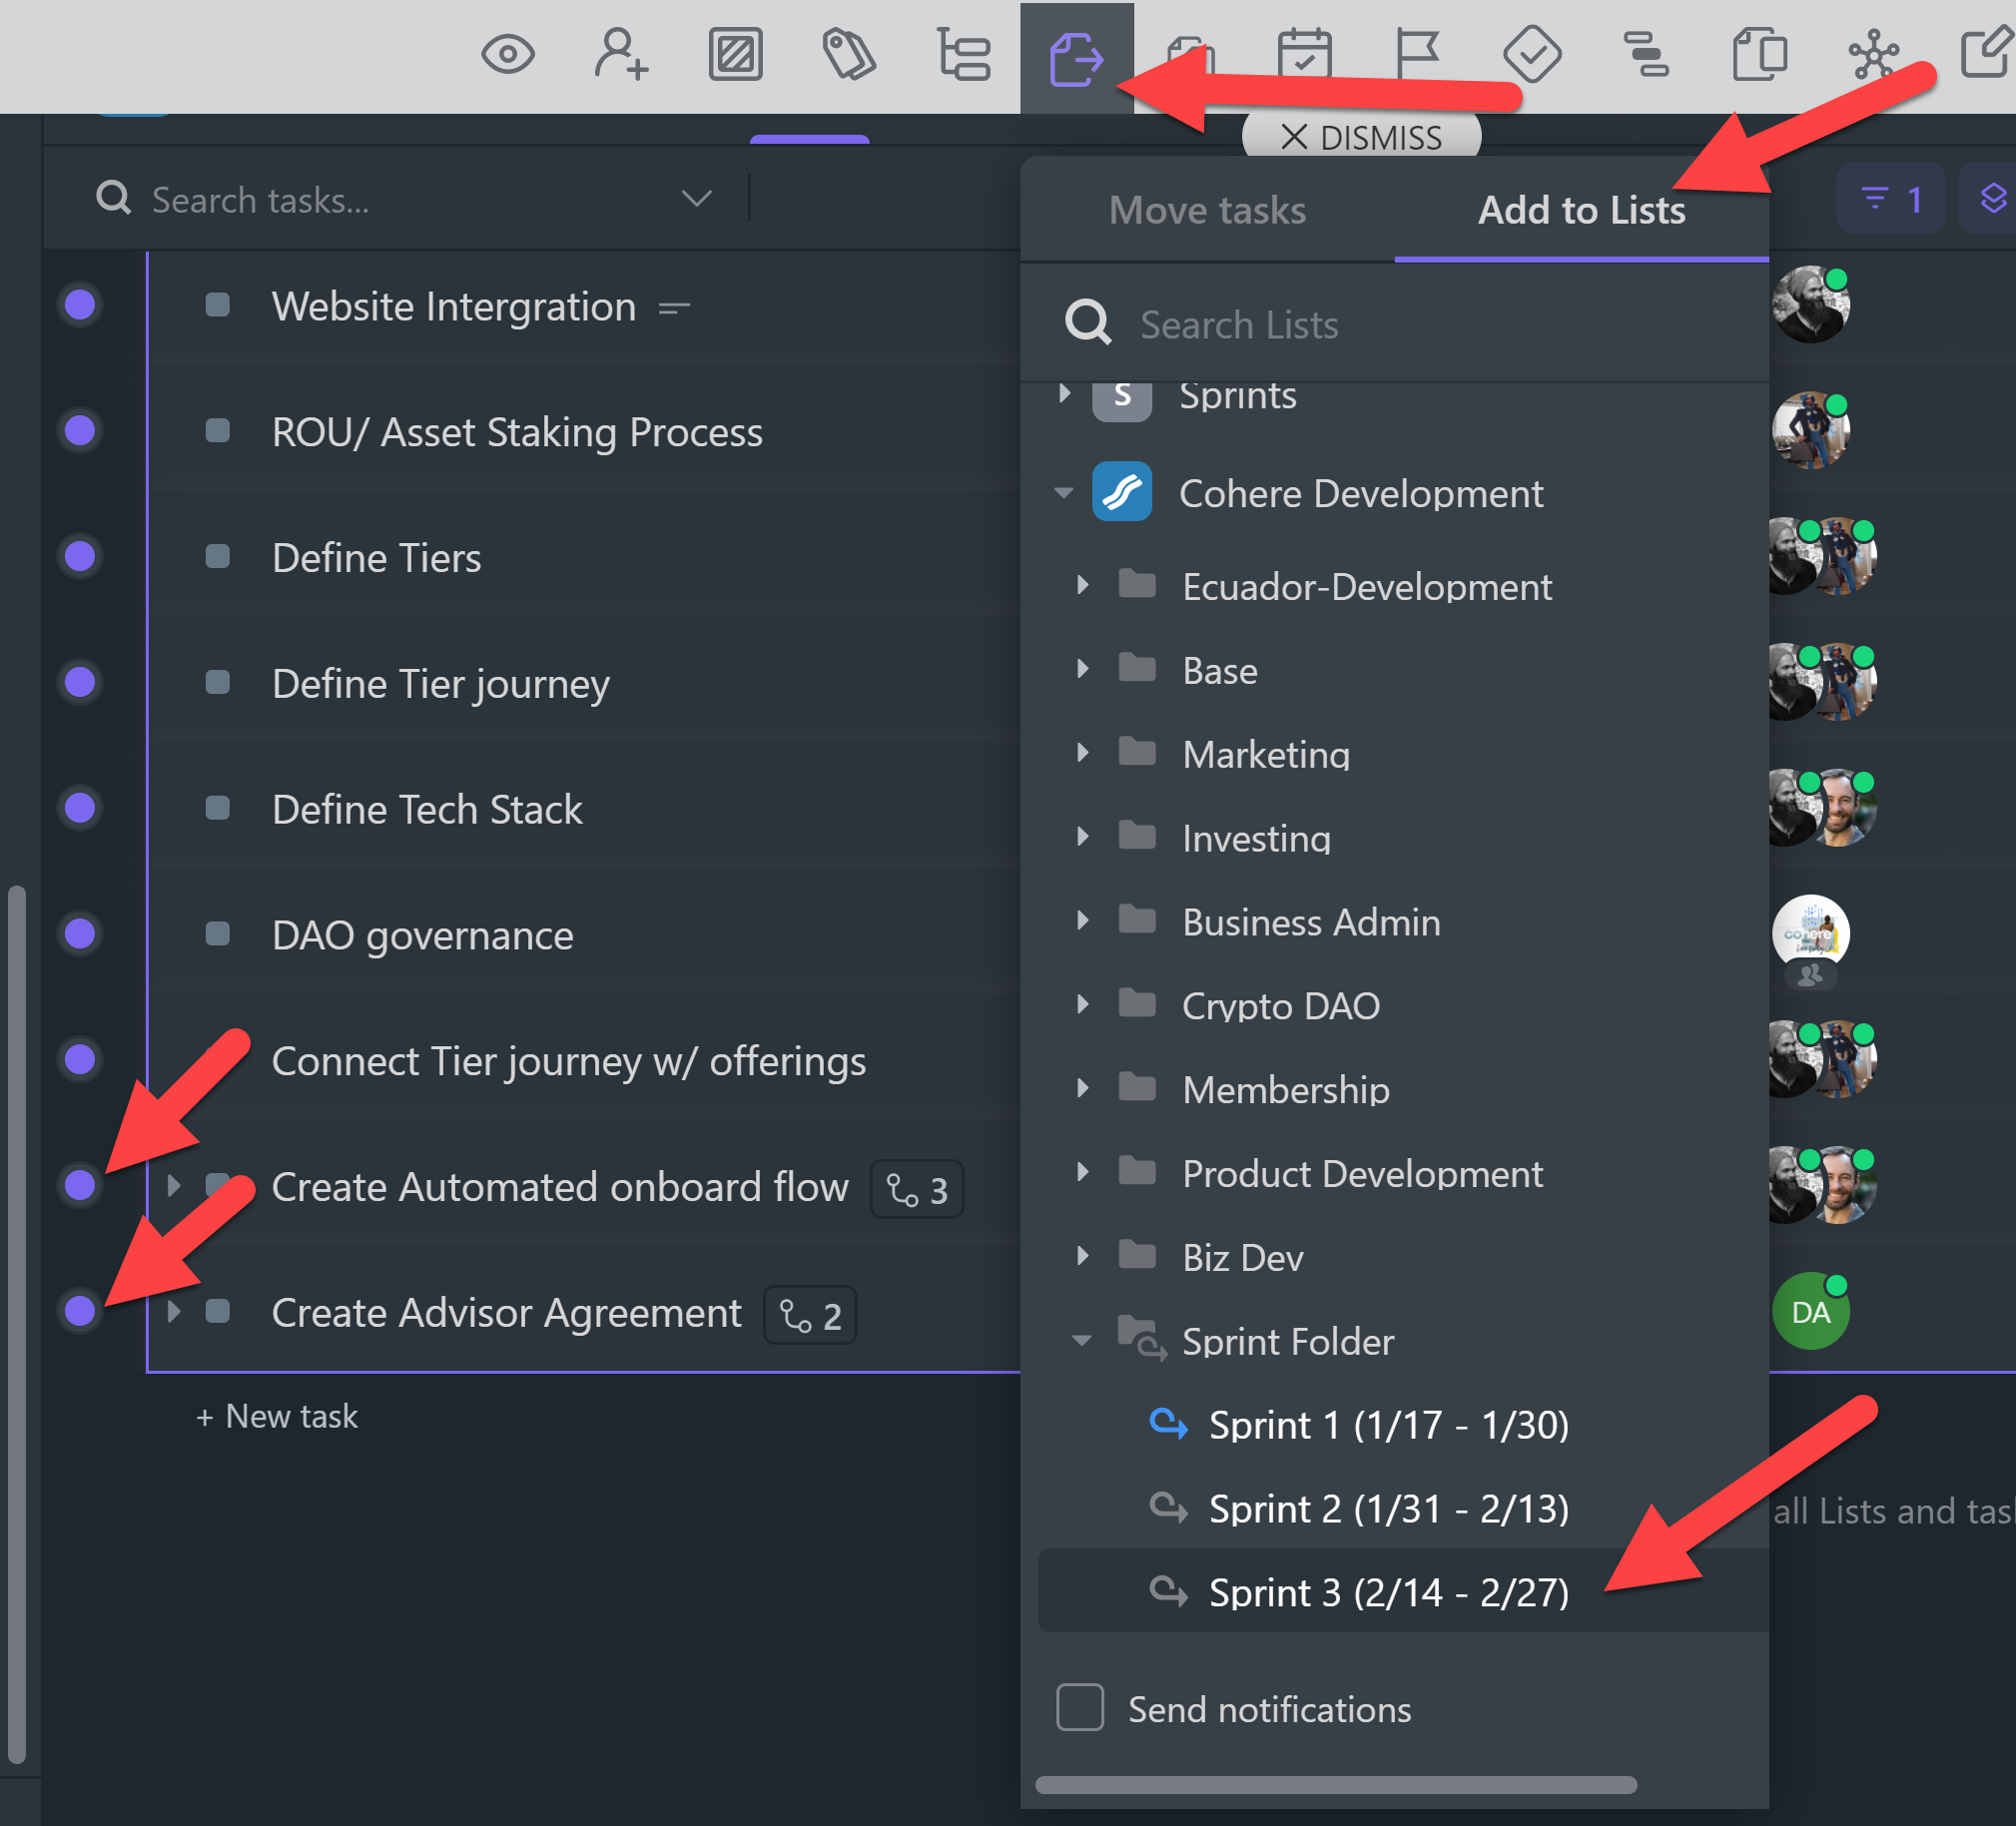The width and height of the screenshot is (2016, 1826).
Task: Deselect the Create Advisor Agreement task circle
Action: pos(80,1311)
